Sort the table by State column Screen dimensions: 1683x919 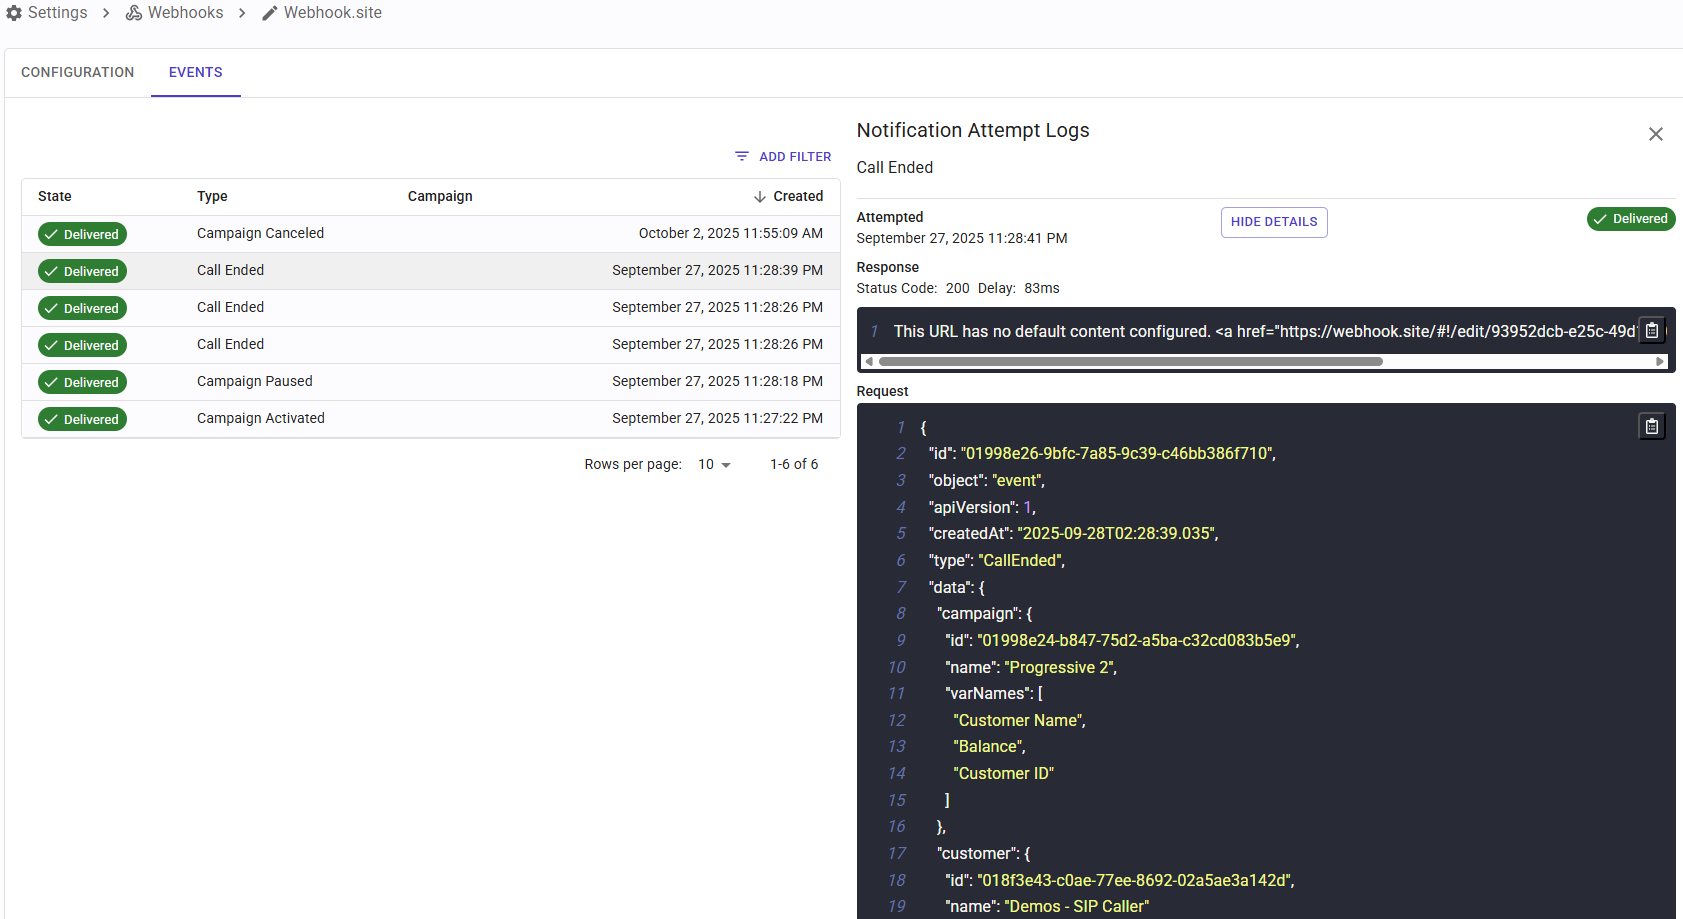tap(55, 197)
